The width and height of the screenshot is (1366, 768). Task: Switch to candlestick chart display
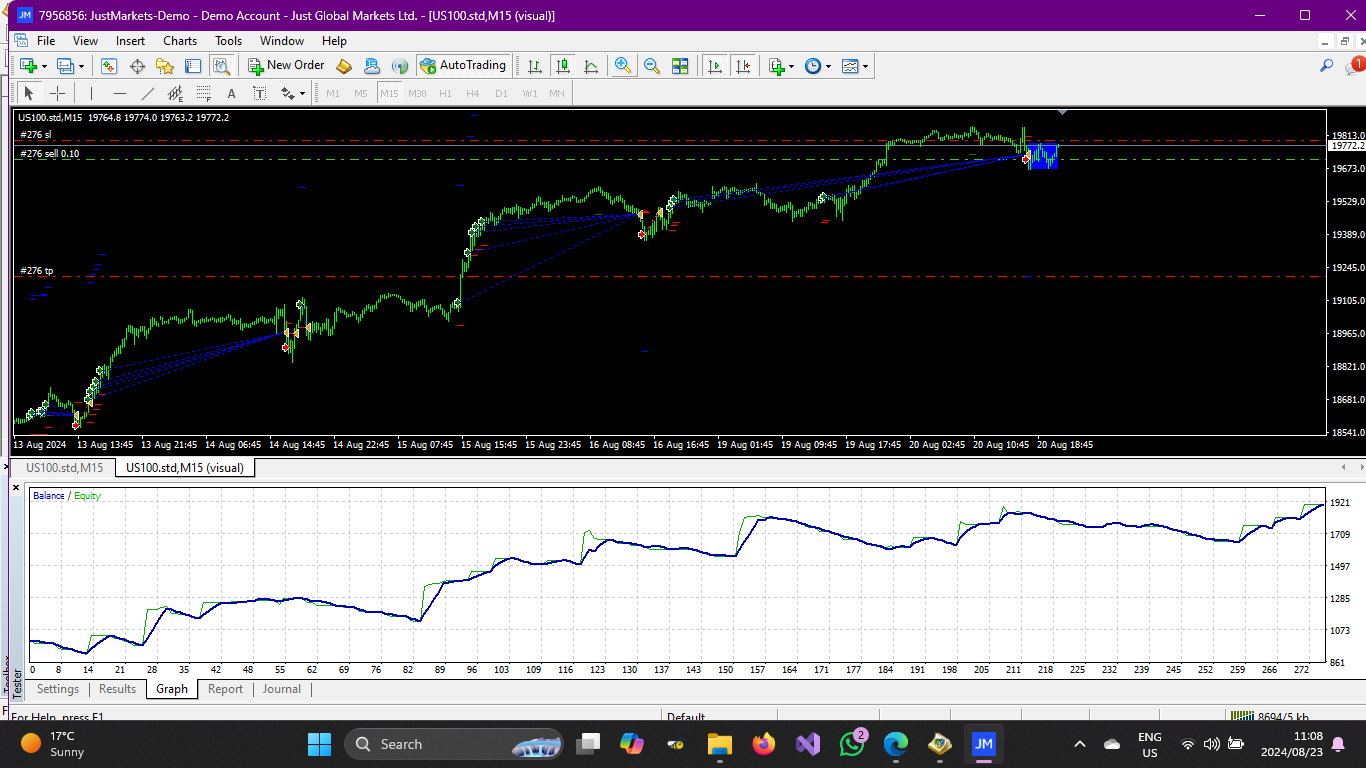[563, 66]
